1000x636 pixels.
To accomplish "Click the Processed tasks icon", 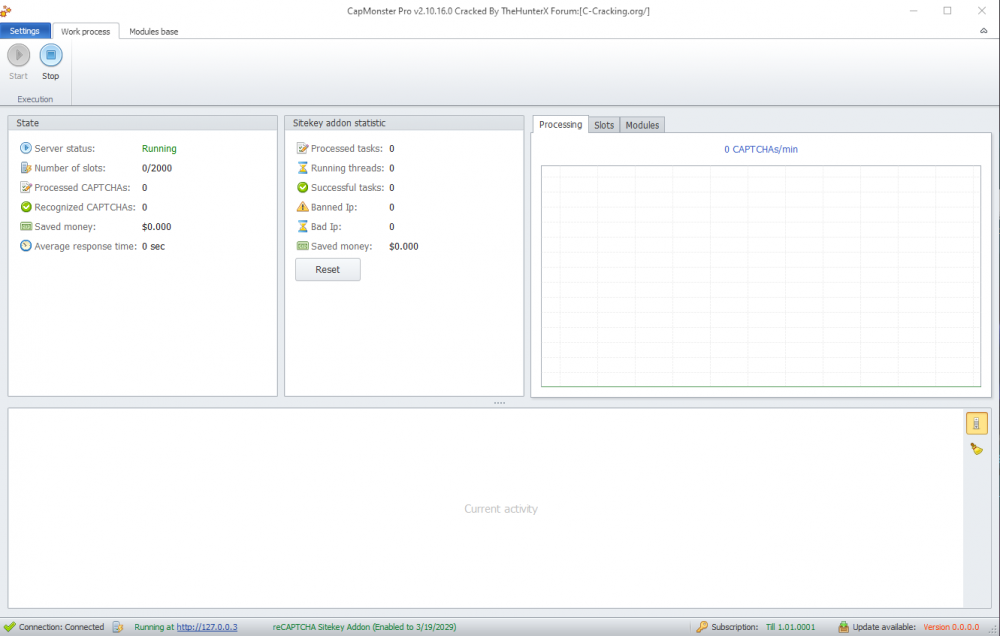I will (x=302, y=148).
